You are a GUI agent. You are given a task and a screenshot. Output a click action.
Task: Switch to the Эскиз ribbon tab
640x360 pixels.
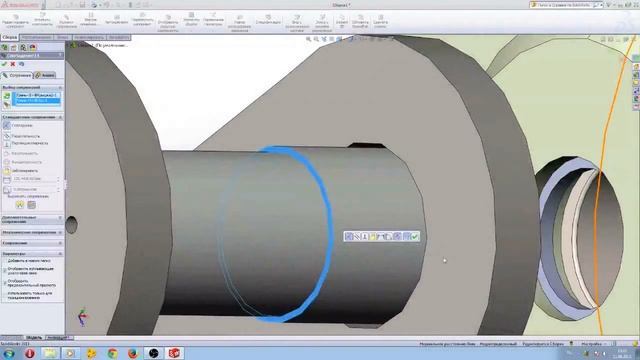(x=62, y=37)
